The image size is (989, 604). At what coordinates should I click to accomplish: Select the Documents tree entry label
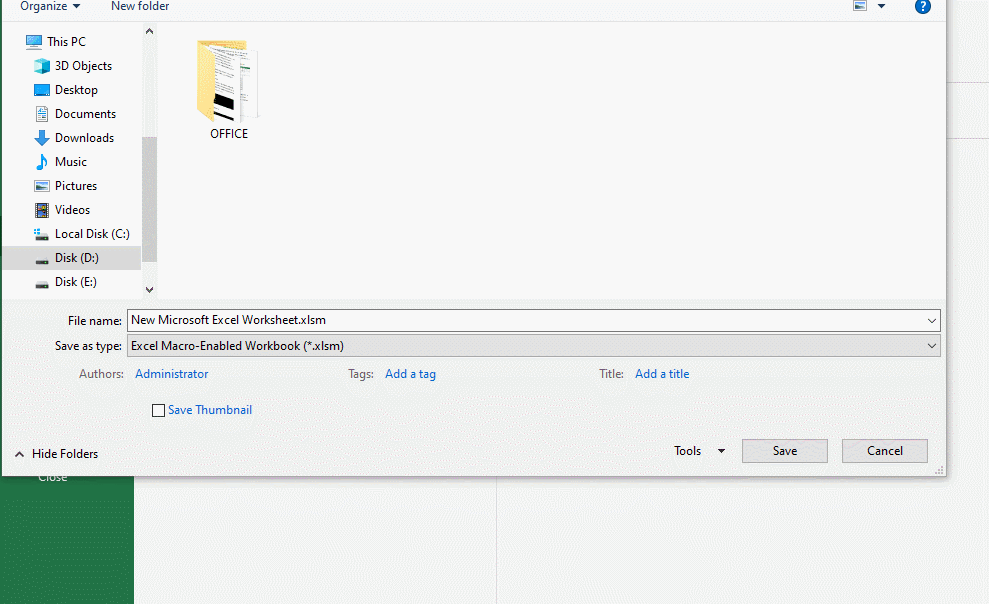pos(85,114)
